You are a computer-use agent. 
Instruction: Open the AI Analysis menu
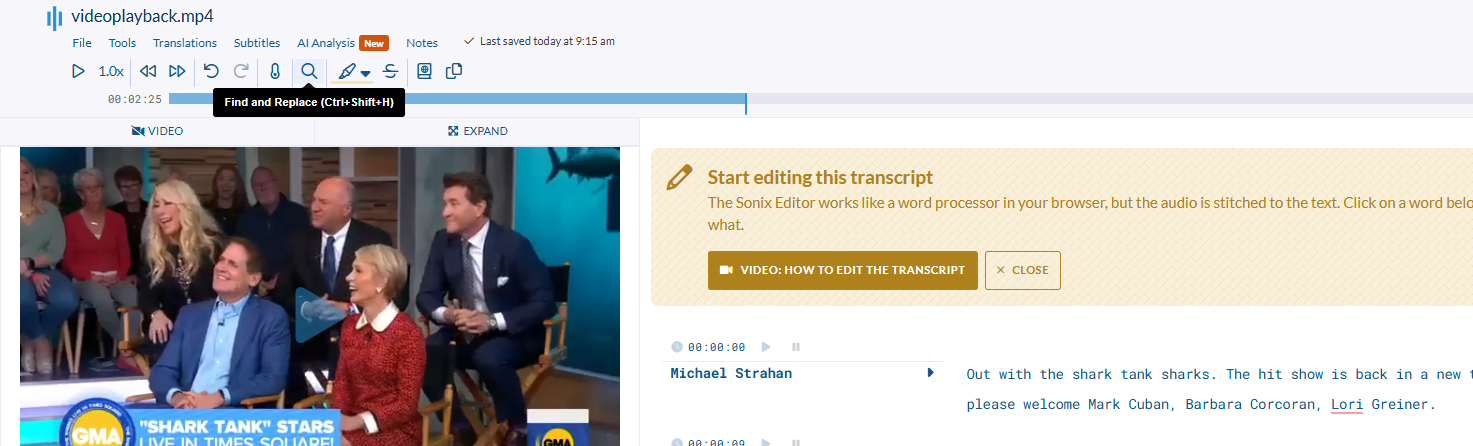pyautogui.click(x=326, y=43)
